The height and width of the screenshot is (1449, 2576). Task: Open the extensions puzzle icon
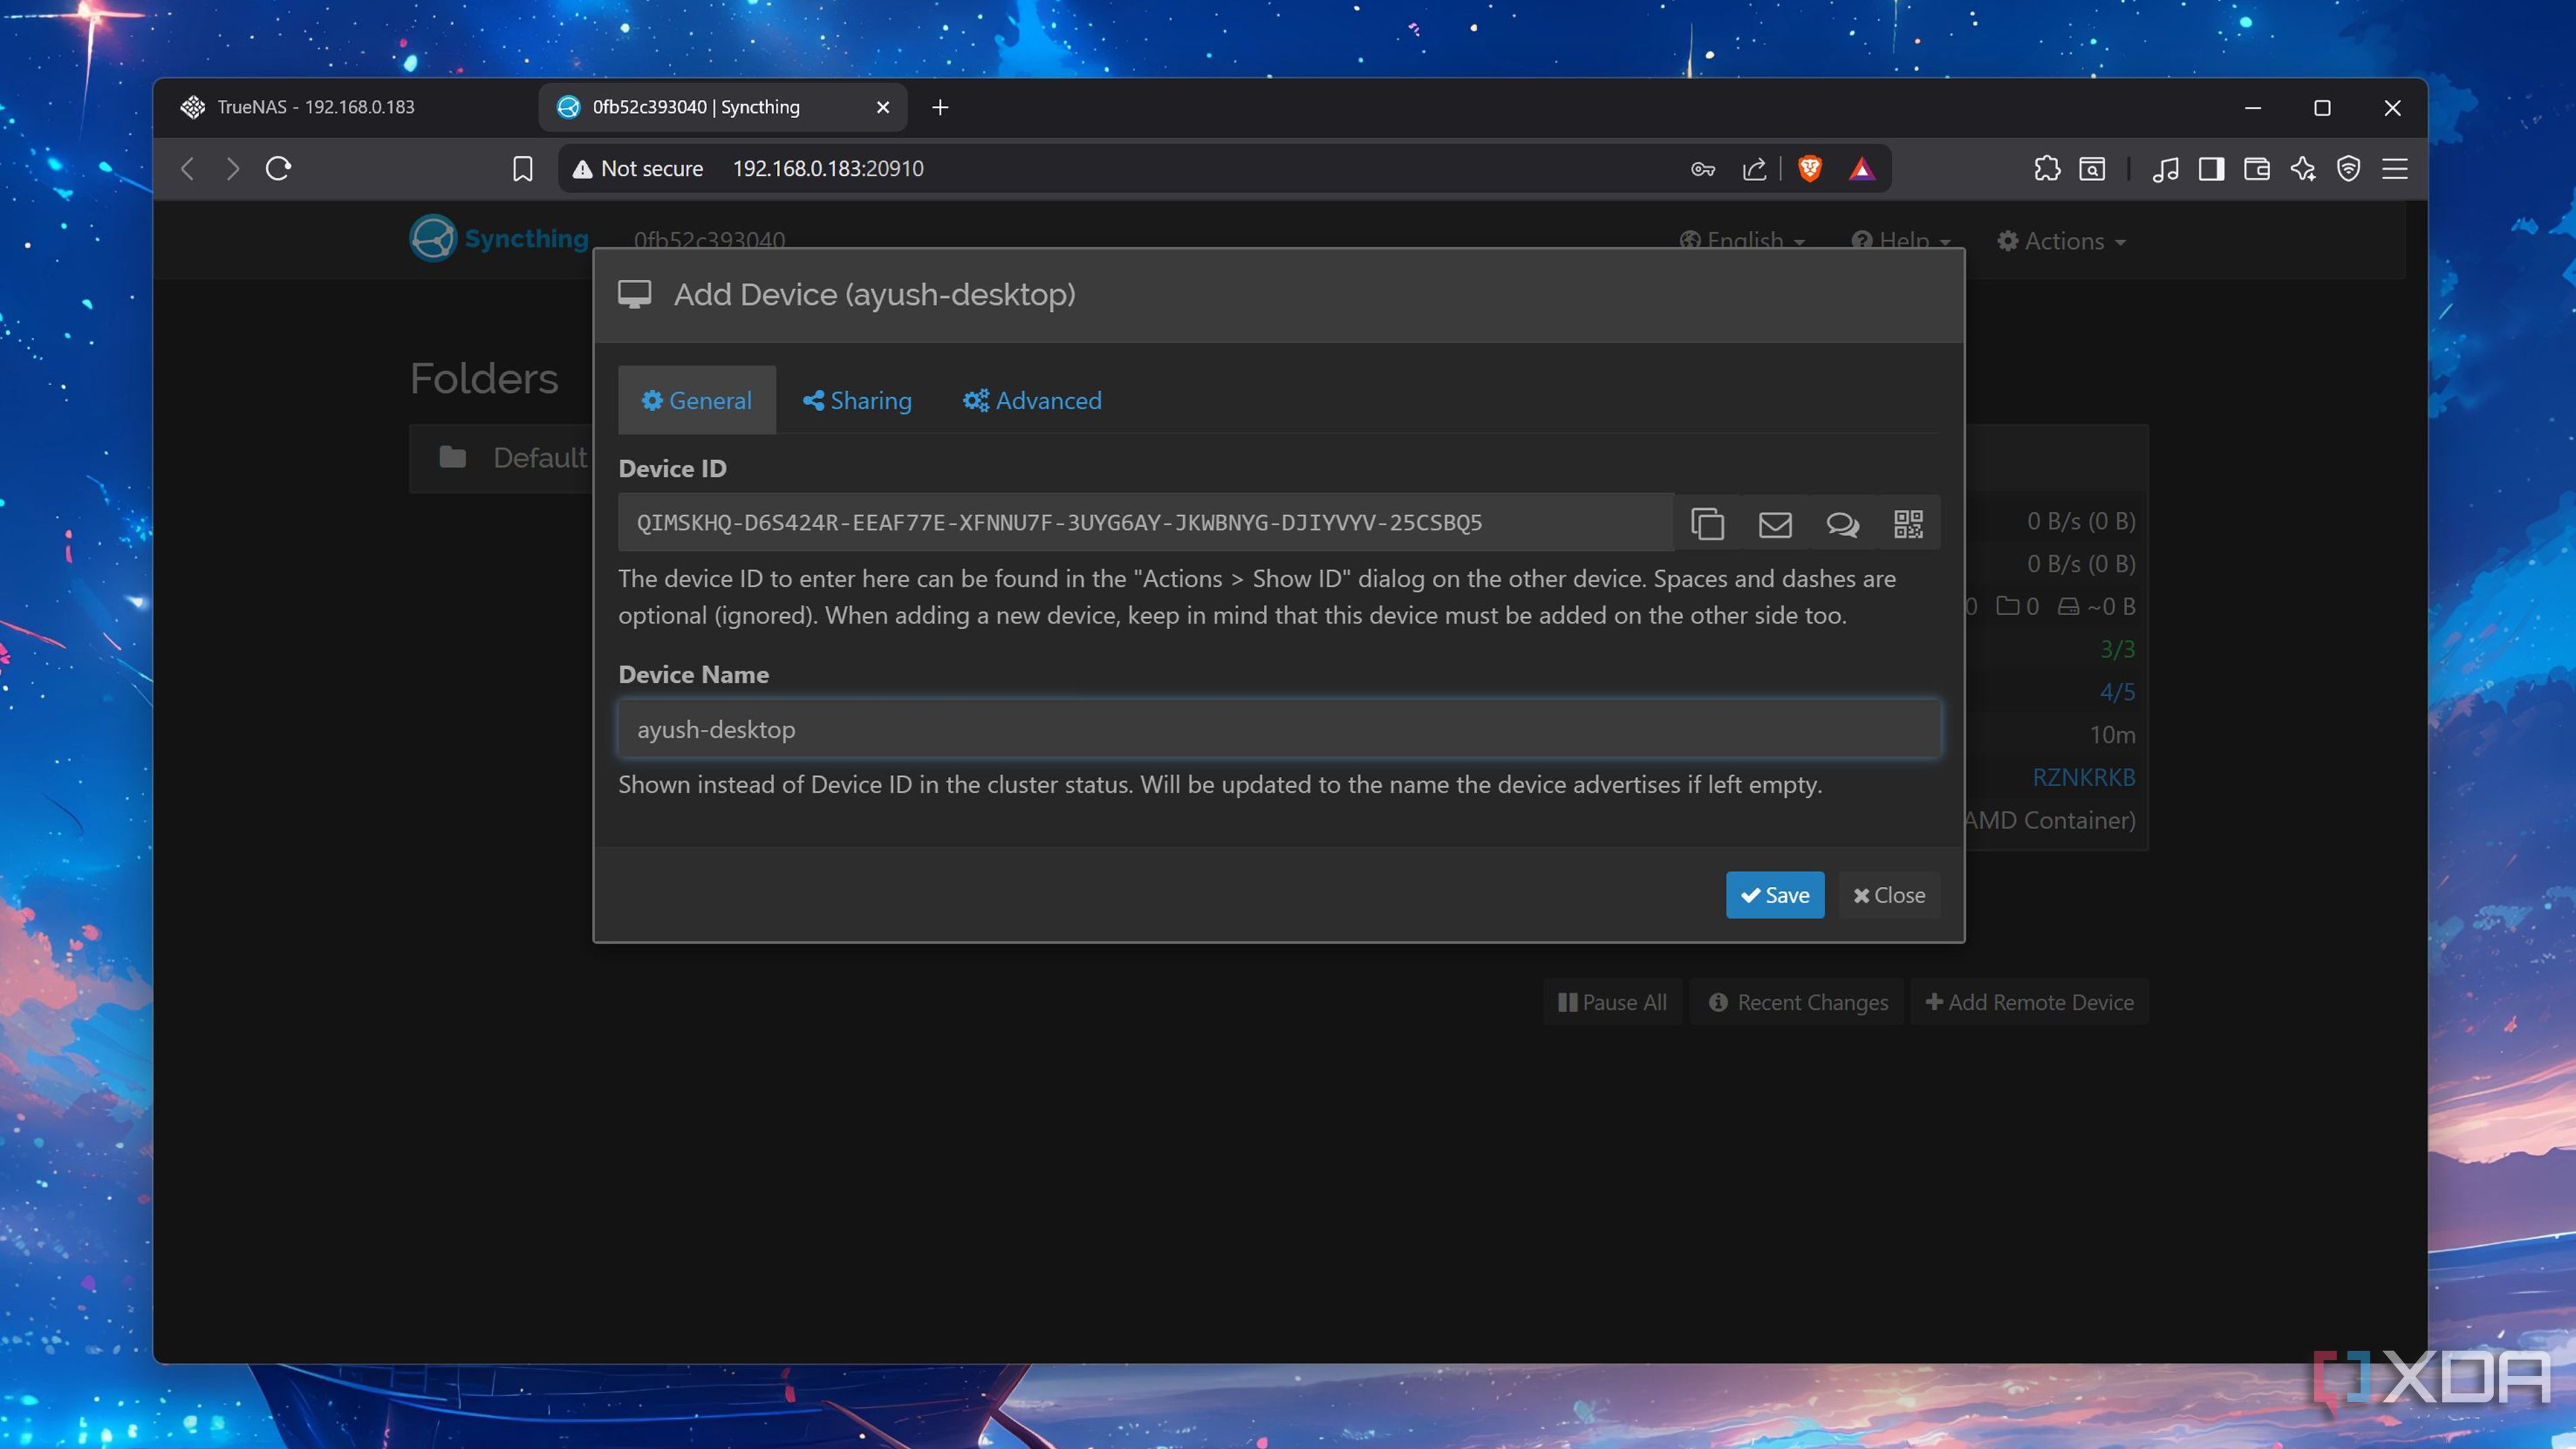click(x=2047, y=169)
